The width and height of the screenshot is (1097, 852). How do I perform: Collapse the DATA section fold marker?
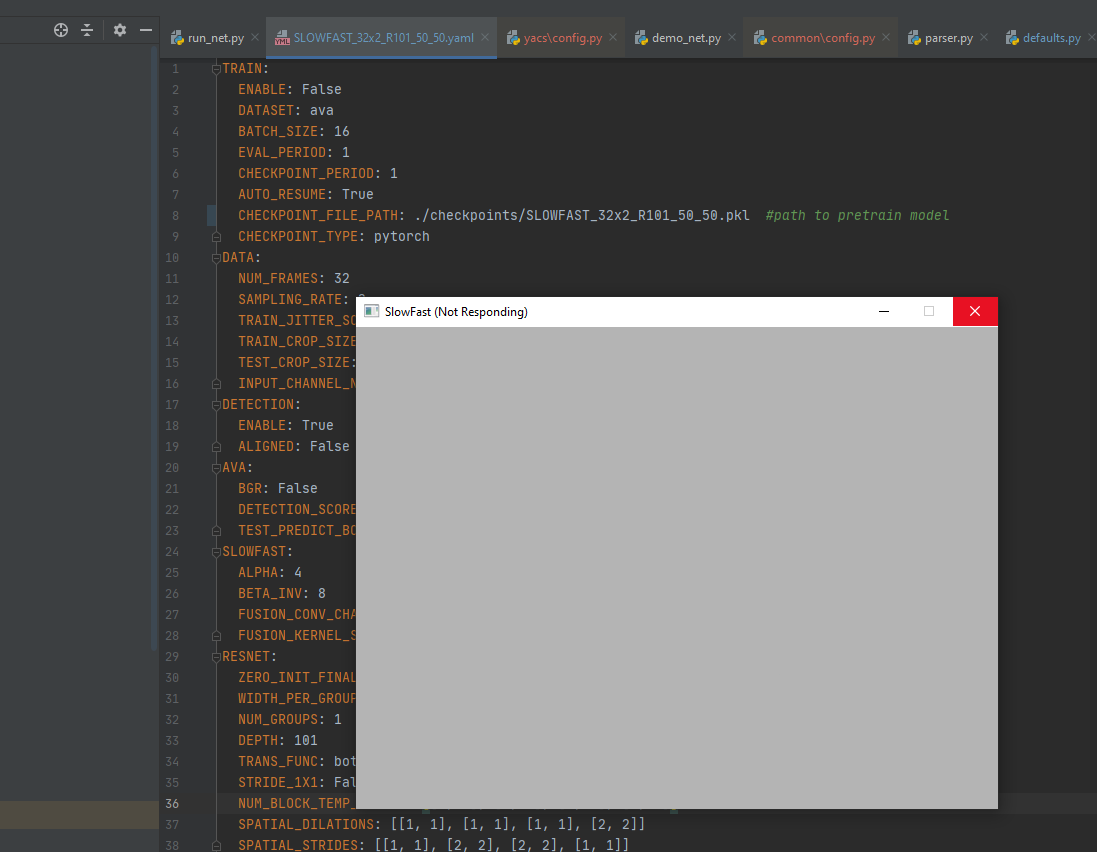coord(214,256)
